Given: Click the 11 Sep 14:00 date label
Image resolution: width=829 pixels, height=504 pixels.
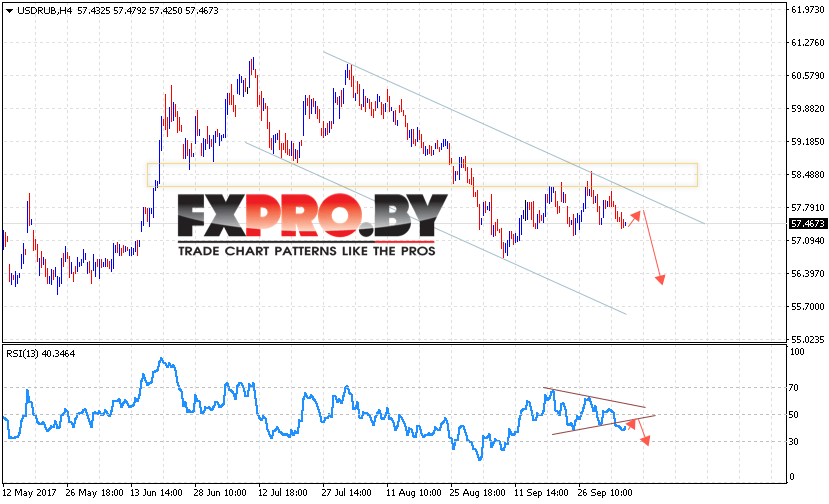Looking at the screenshot, I should 541,493.
